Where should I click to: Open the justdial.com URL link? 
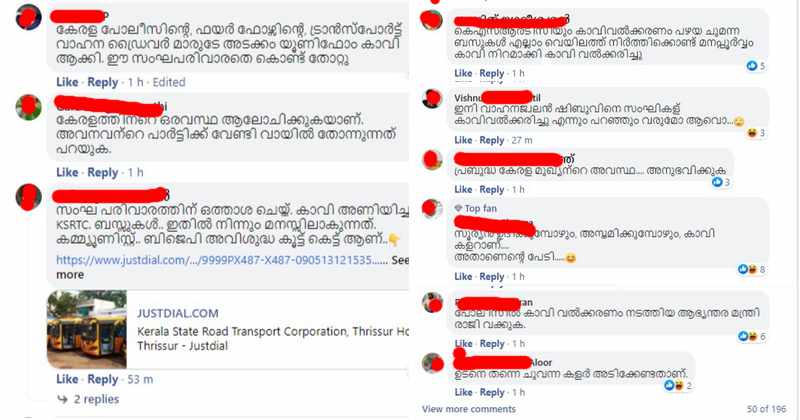pos(221,260)
